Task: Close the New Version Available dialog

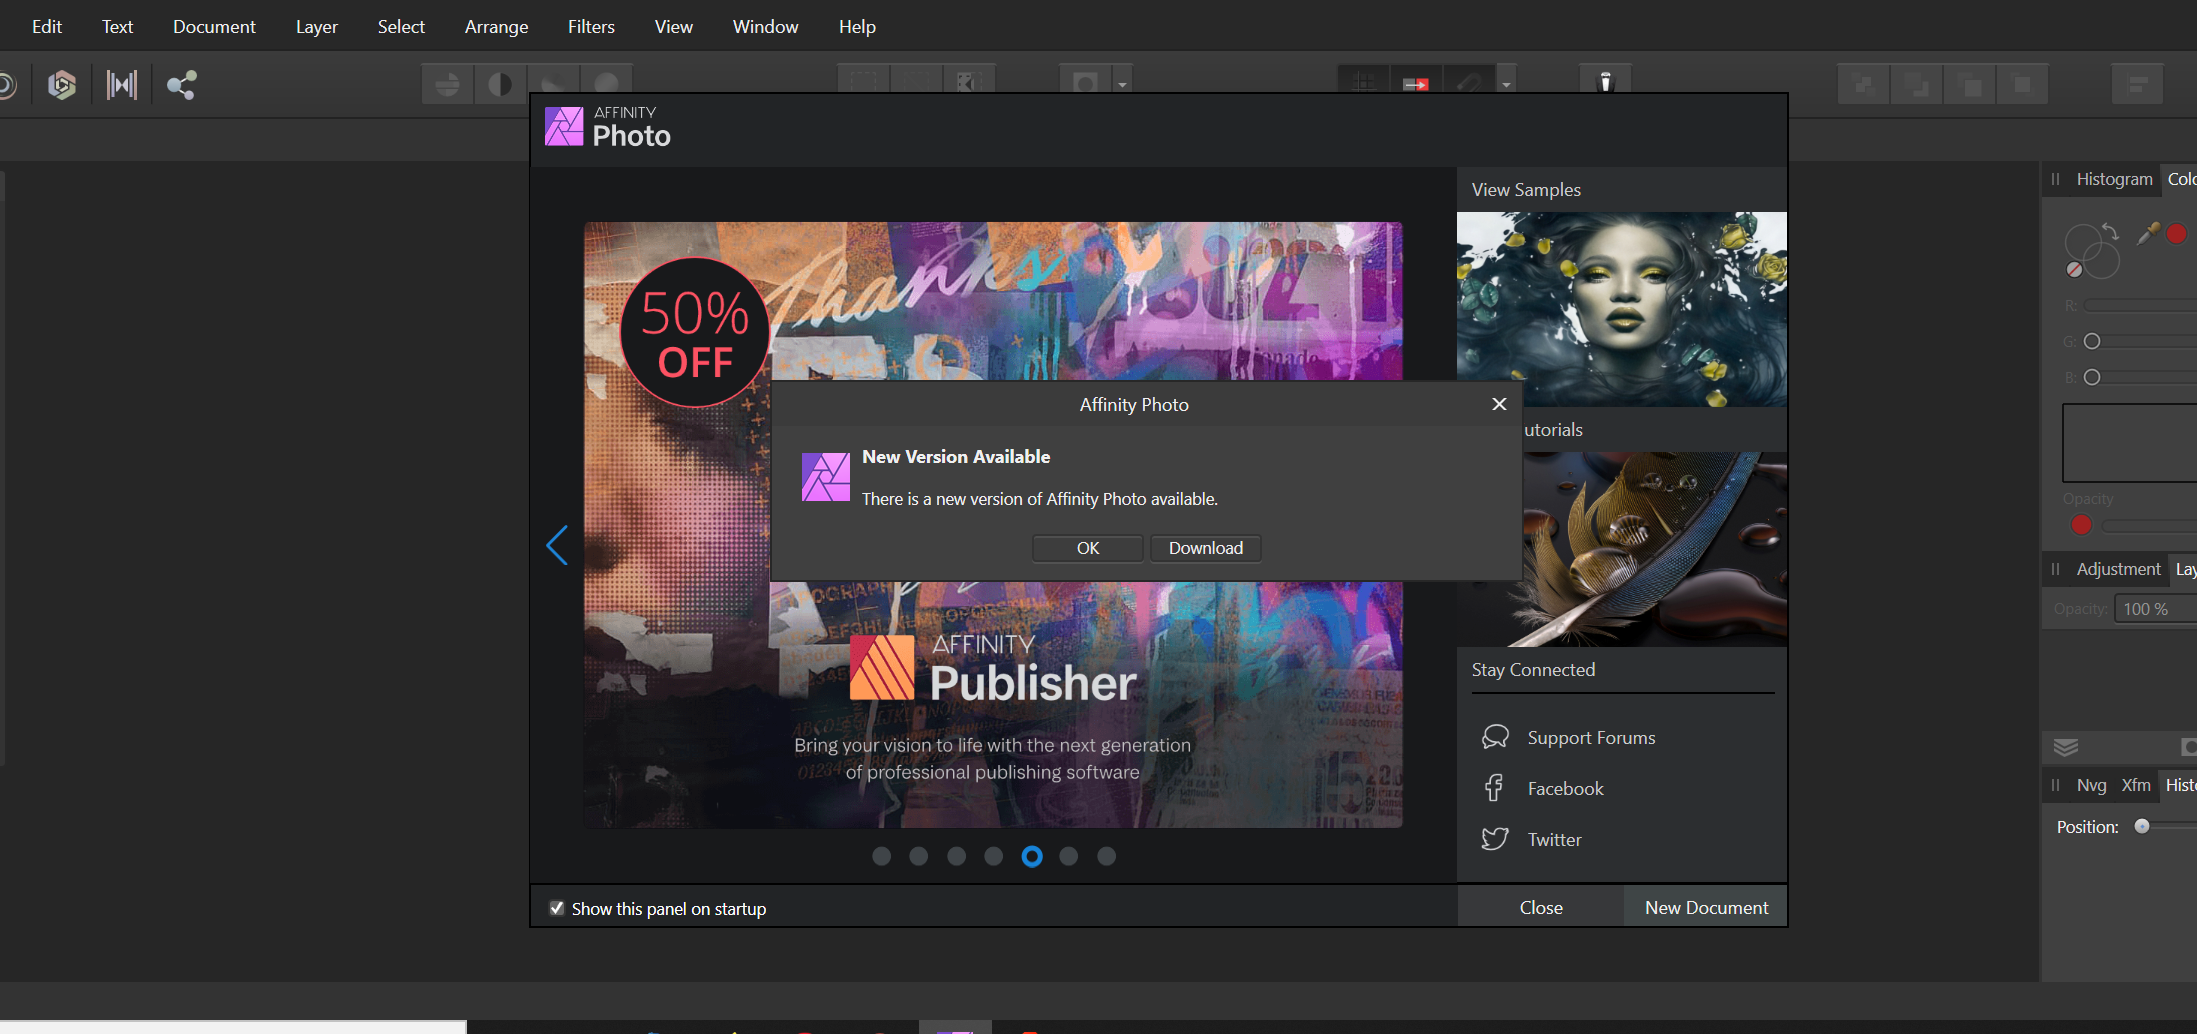Action: [1499, 404]
